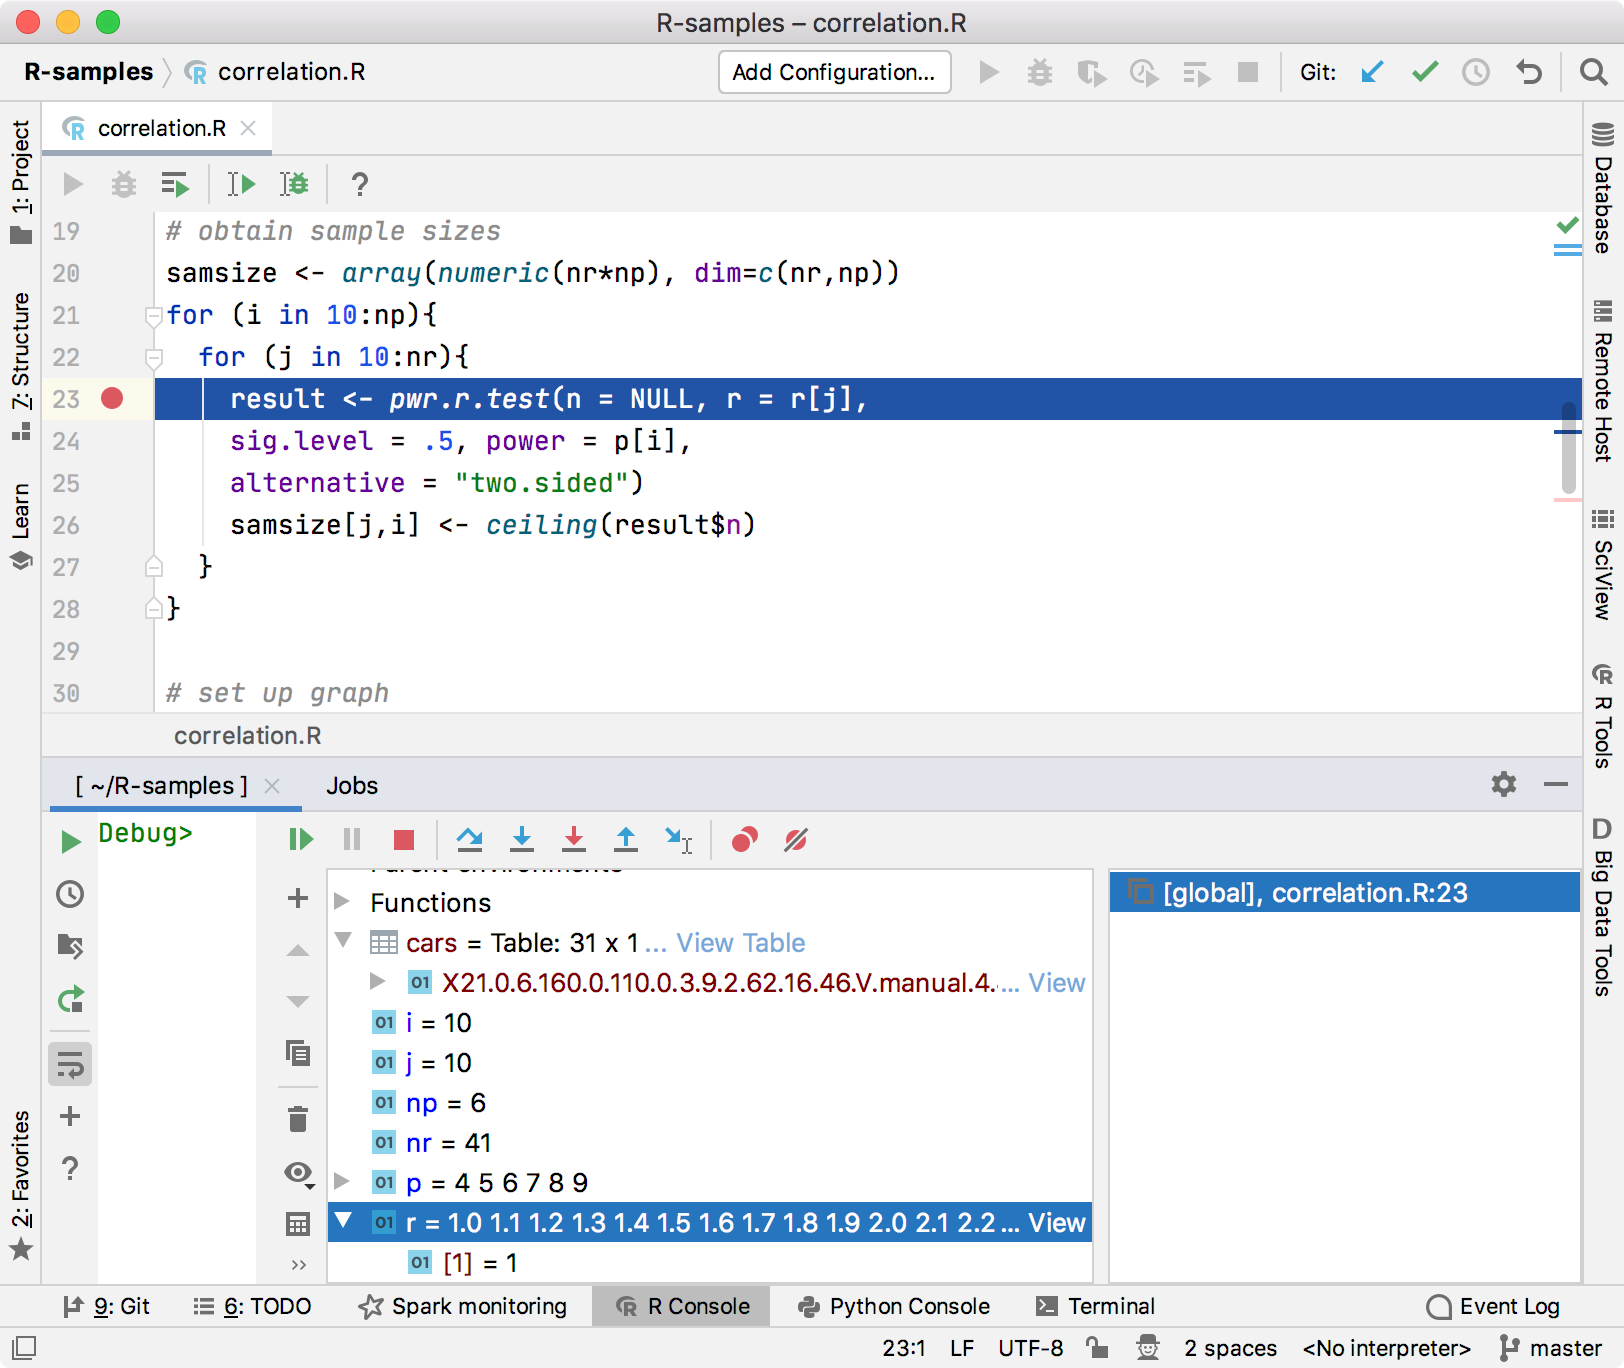Open the View Breakpoints dialog
The width and height of the screenshot is (1624, 1368).
[743, 840]
